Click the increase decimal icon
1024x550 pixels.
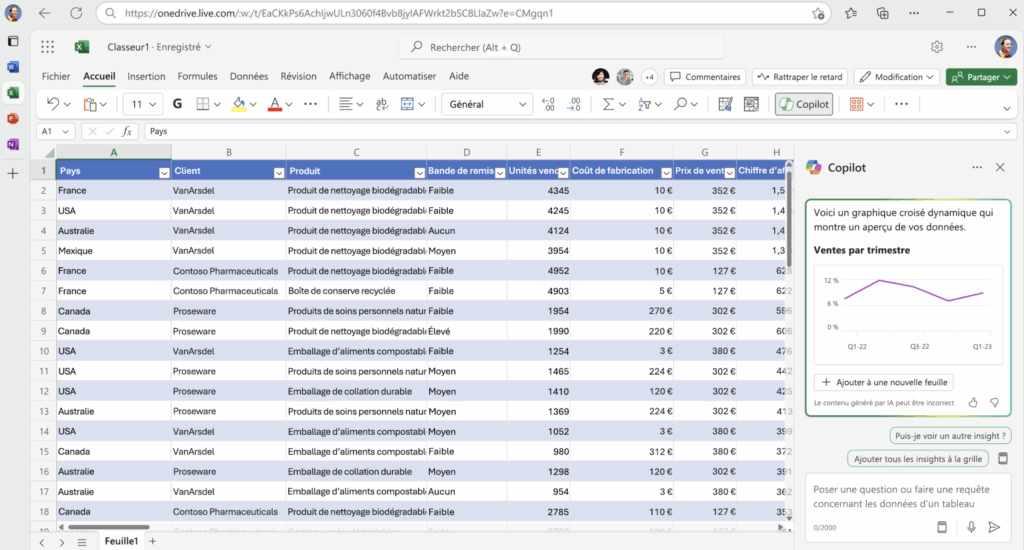tap(548, 104)
